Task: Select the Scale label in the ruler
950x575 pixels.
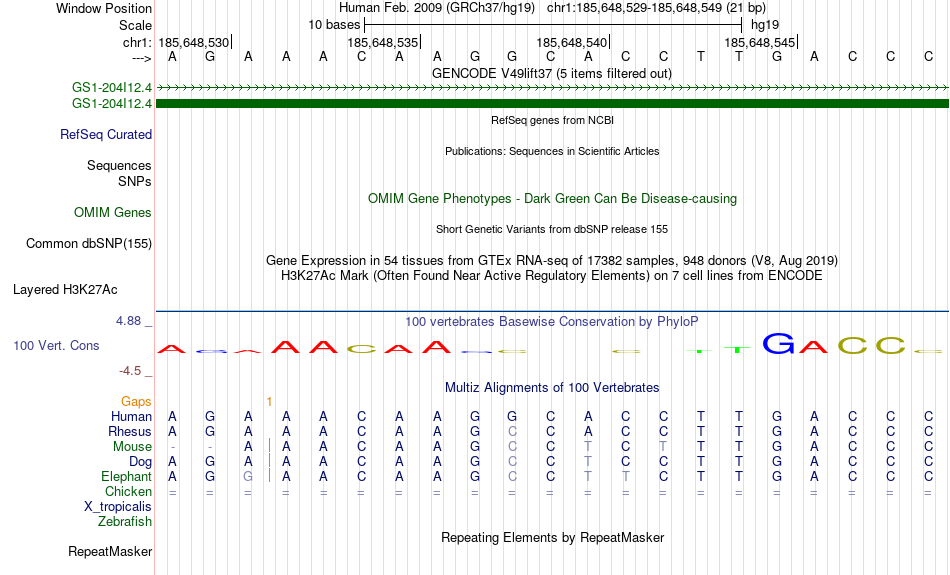Action: pyautogui.click(x=135, y=25)
